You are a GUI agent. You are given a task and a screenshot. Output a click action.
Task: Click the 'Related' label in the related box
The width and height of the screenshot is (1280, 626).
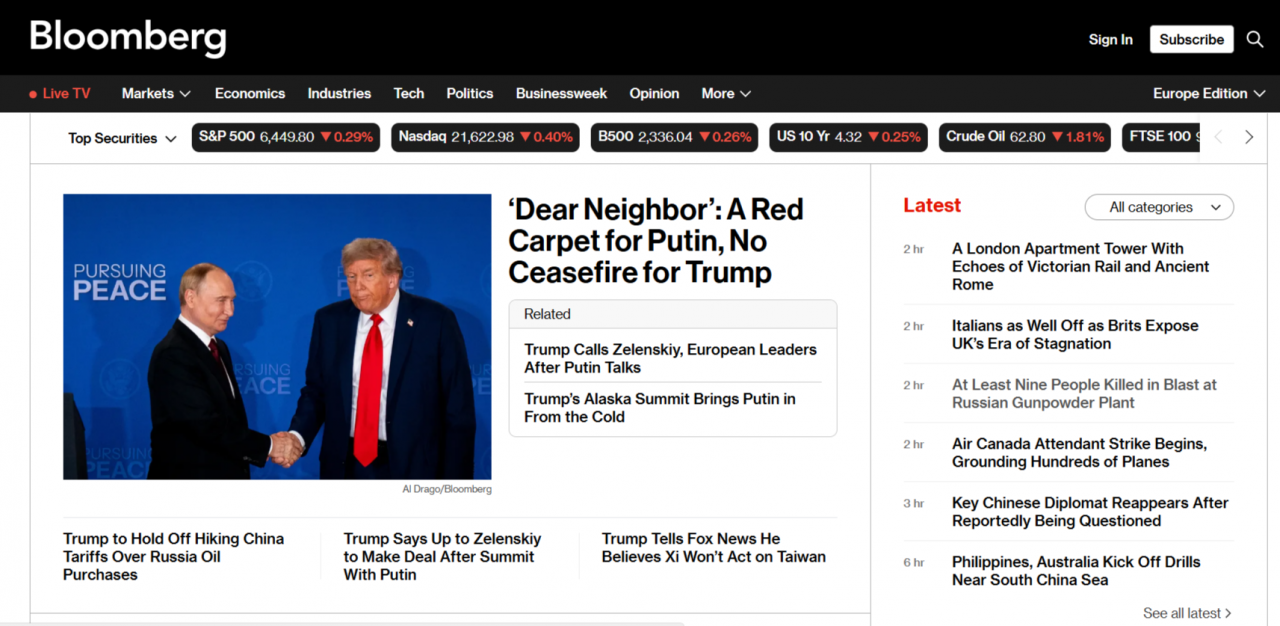click(x=547, y=313)
